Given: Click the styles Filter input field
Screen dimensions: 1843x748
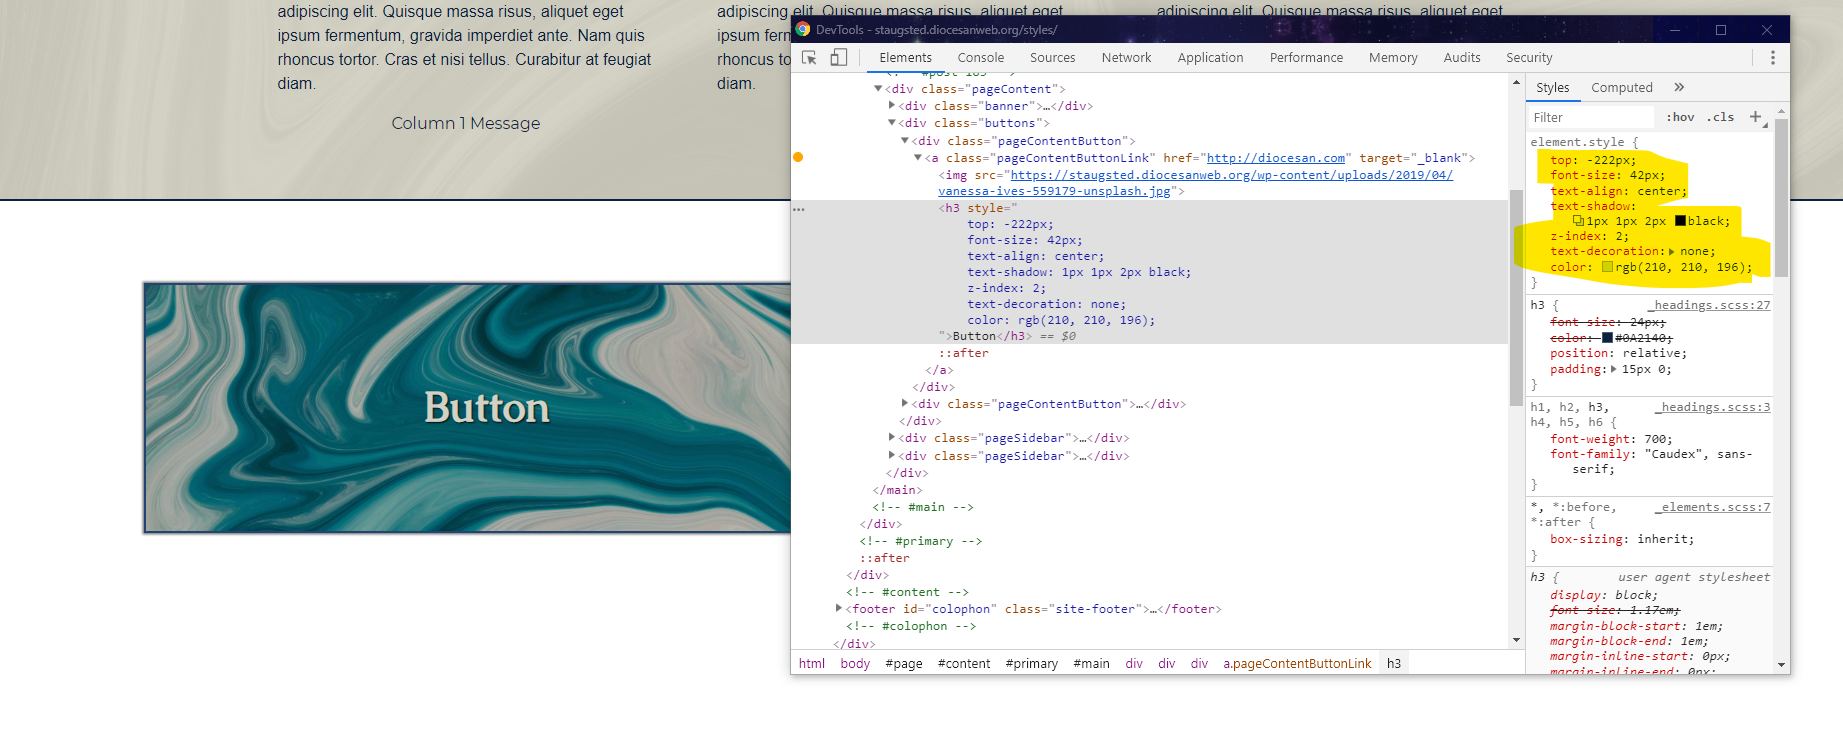Looking at the screenshot, I should (x=1590, y=117).
